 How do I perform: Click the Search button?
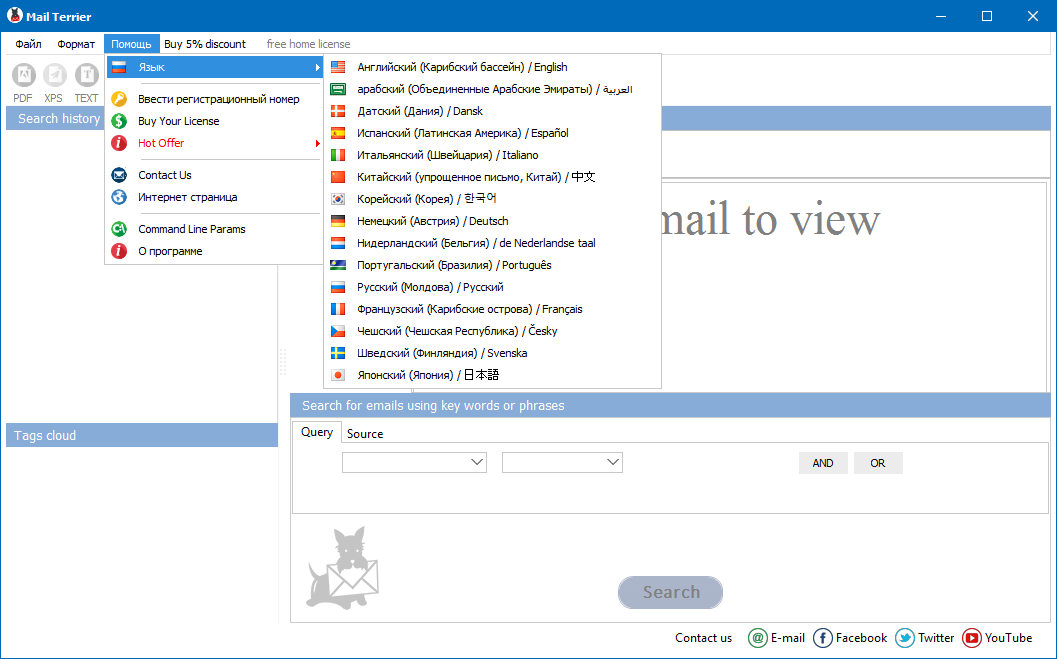[x=671, y=592]
